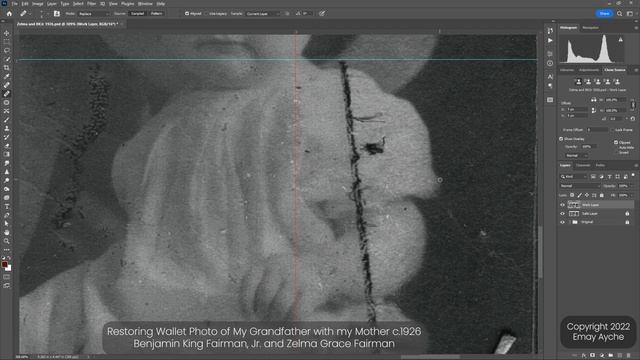Expand the Original layer group
This screenshot has width=640, height=360.
pyautogui.click(x=569, y=222)
